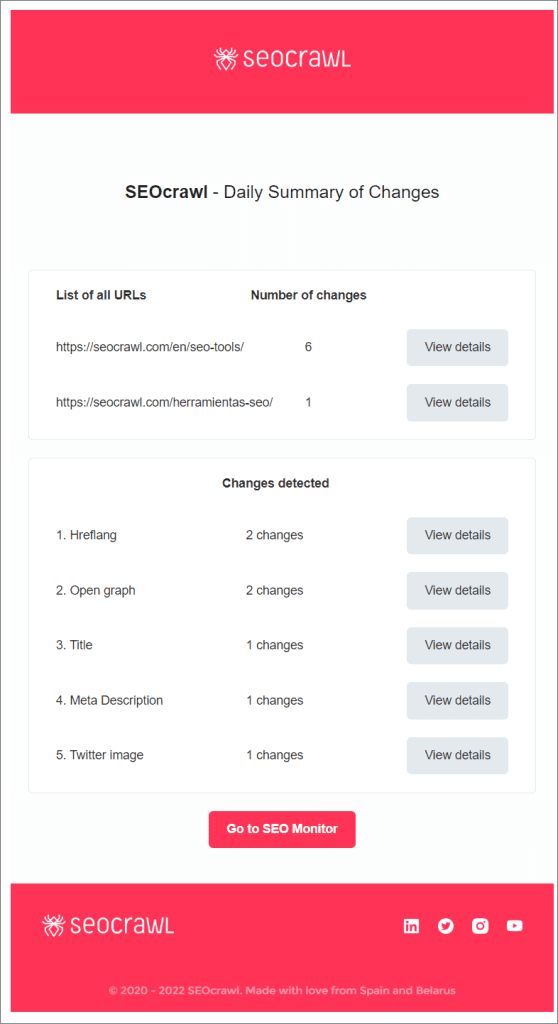The width and height of the screenshot is (558, 1024).
Task: Open the Twitter icon in footer
Action: tap(446, 925)
